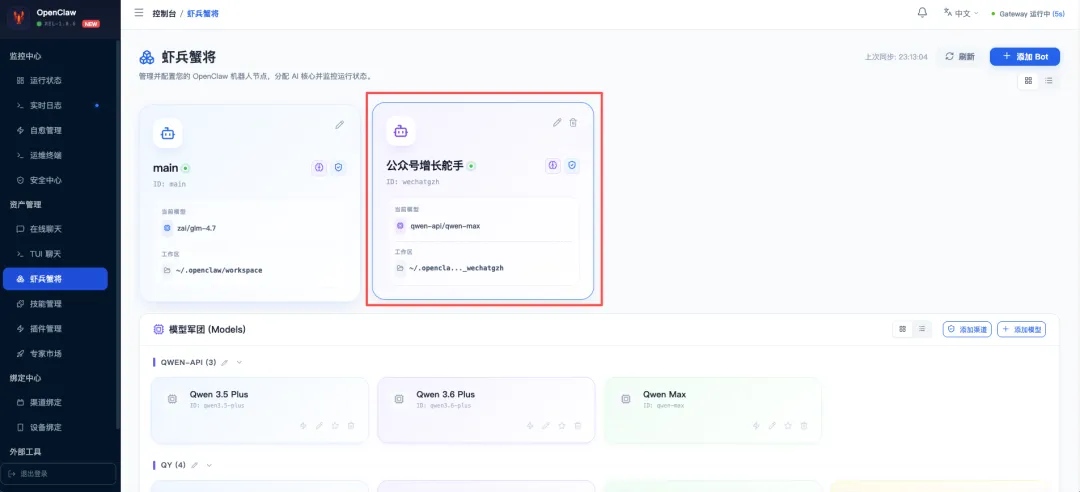The image size is (1080, 492).
Task: Edit the main bot with pencil icon
Action: click(x=340, y=125)
